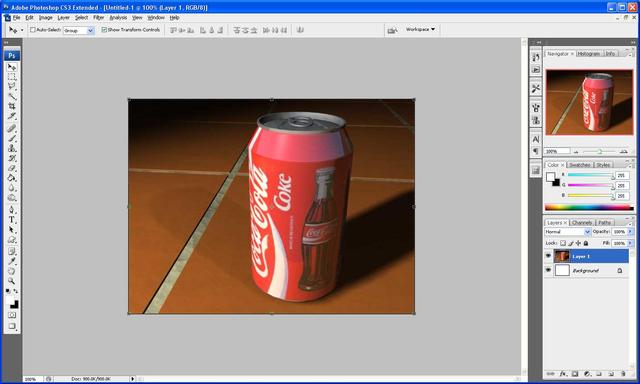This screenshot has height=384, width=640.
Task: Uncheck Show Transform Controls
Action: (104, 30)
